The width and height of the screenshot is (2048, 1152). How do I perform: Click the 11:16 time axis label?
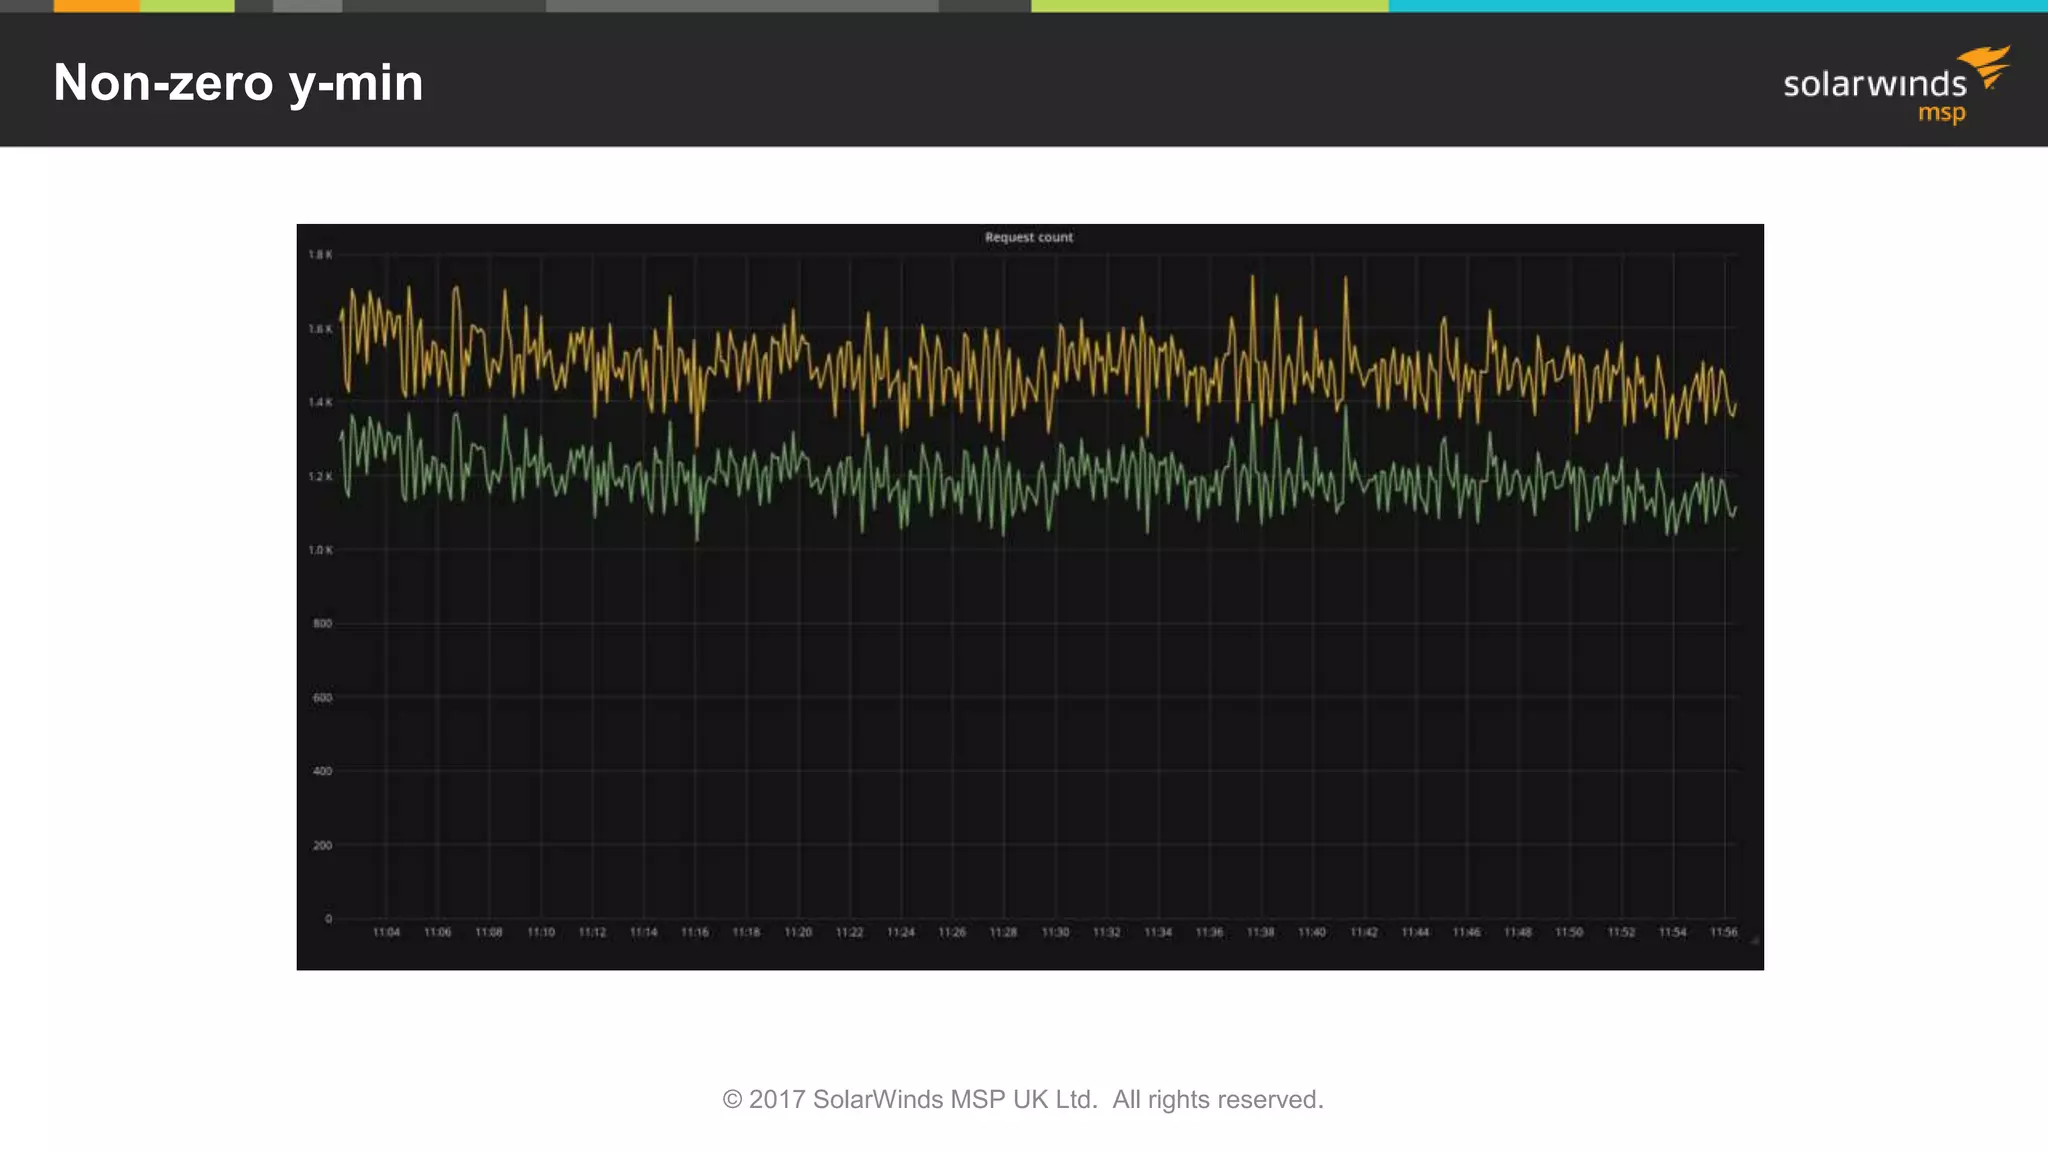pos(695,932)
